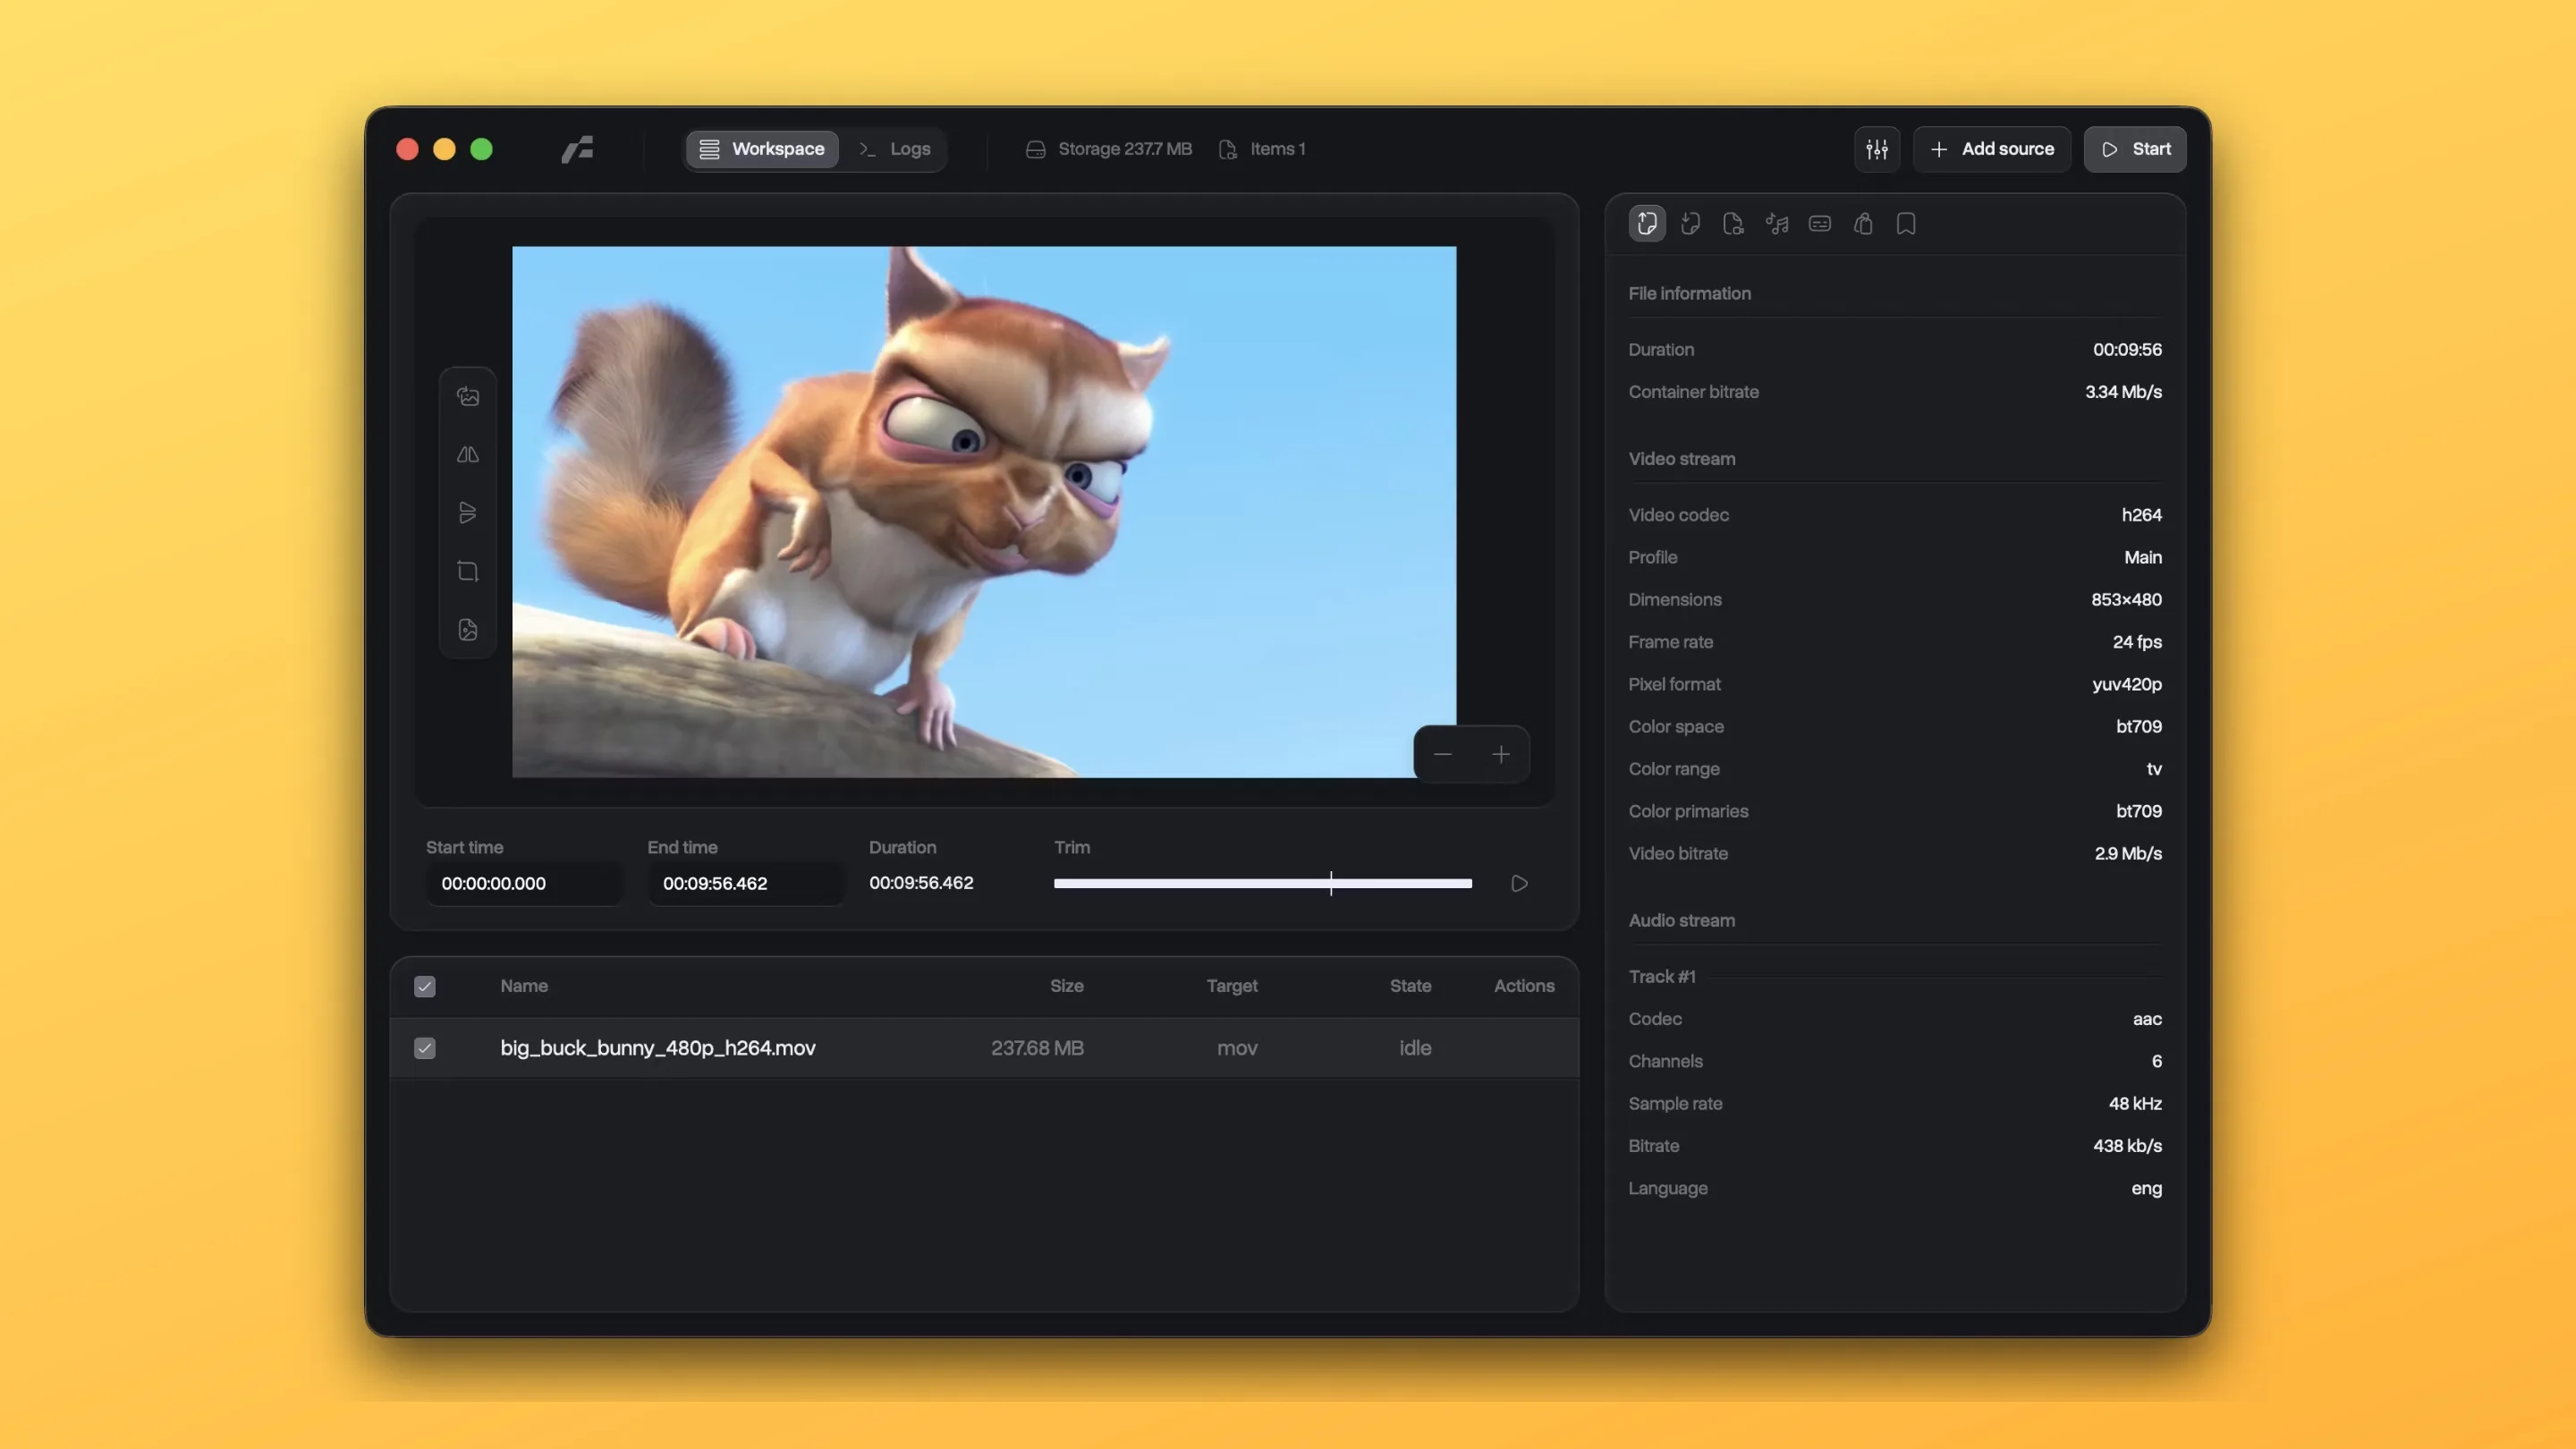This screenshot has height=1449, width=2576.
Task: Click the Add source button
Action: click(1992, 149)
